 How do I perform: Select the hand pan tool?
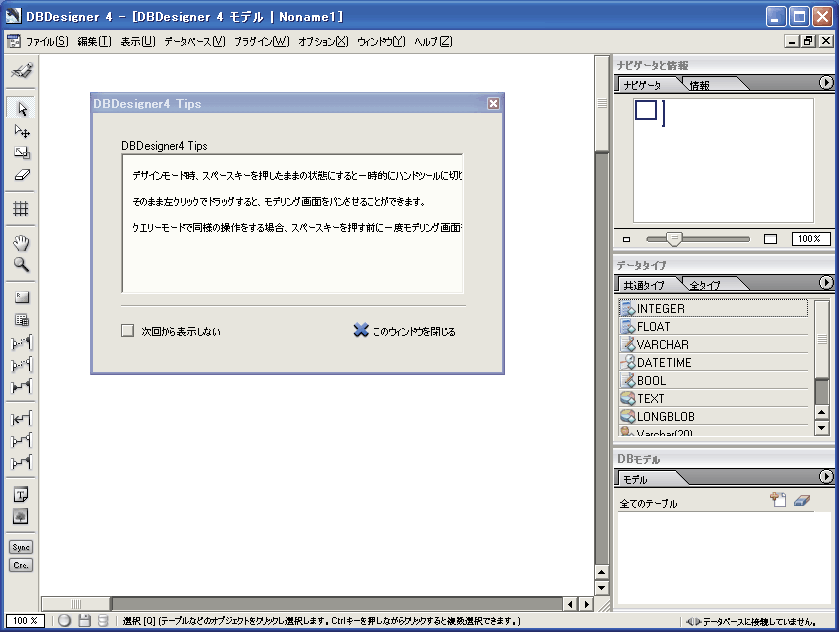click(21, 242)
